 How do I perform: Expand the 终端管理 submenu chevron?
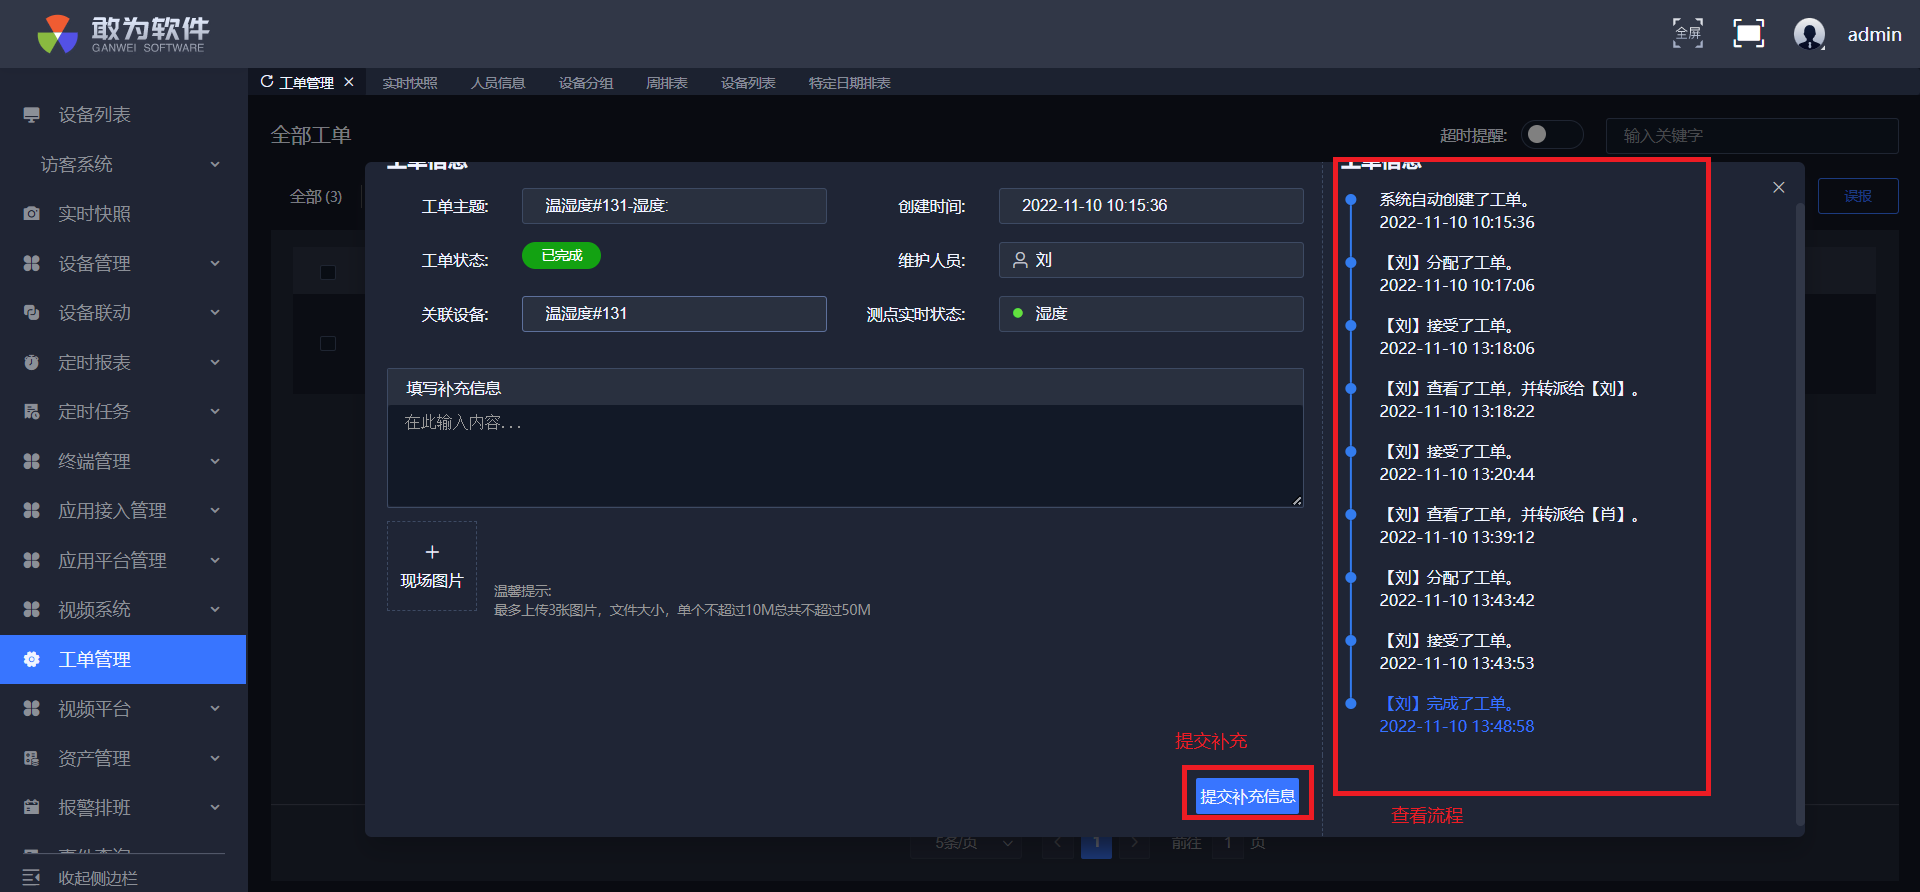[215, 461]
